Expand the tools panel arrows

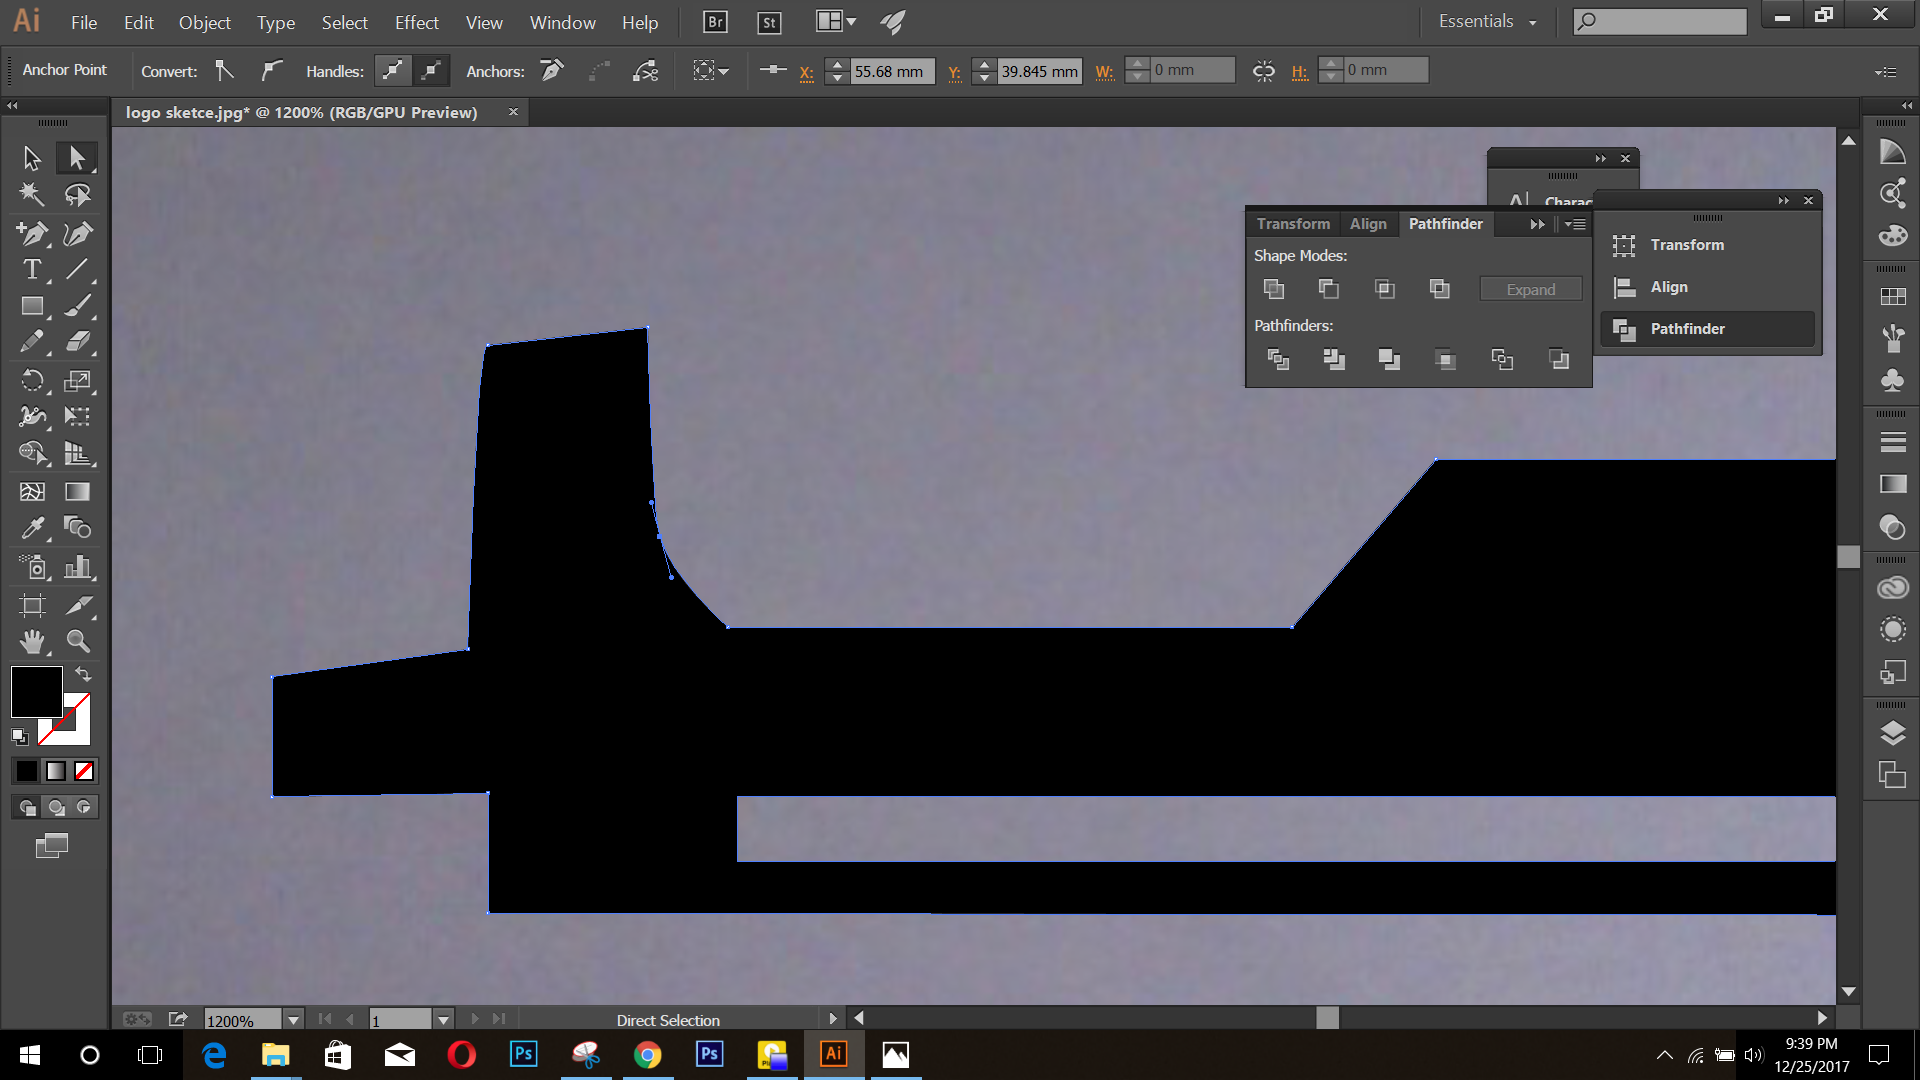pyautogui.click(x=12, y=105)
